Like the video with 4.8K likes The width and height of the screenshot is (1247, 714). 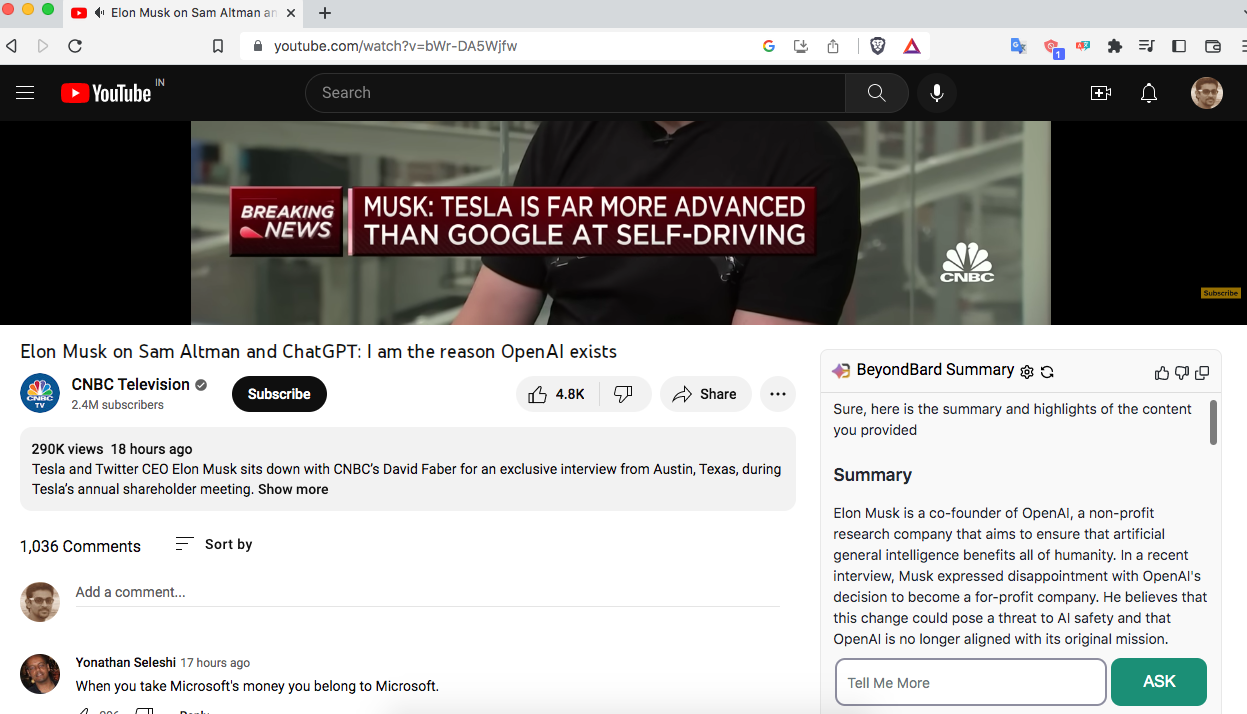(557, 394)
